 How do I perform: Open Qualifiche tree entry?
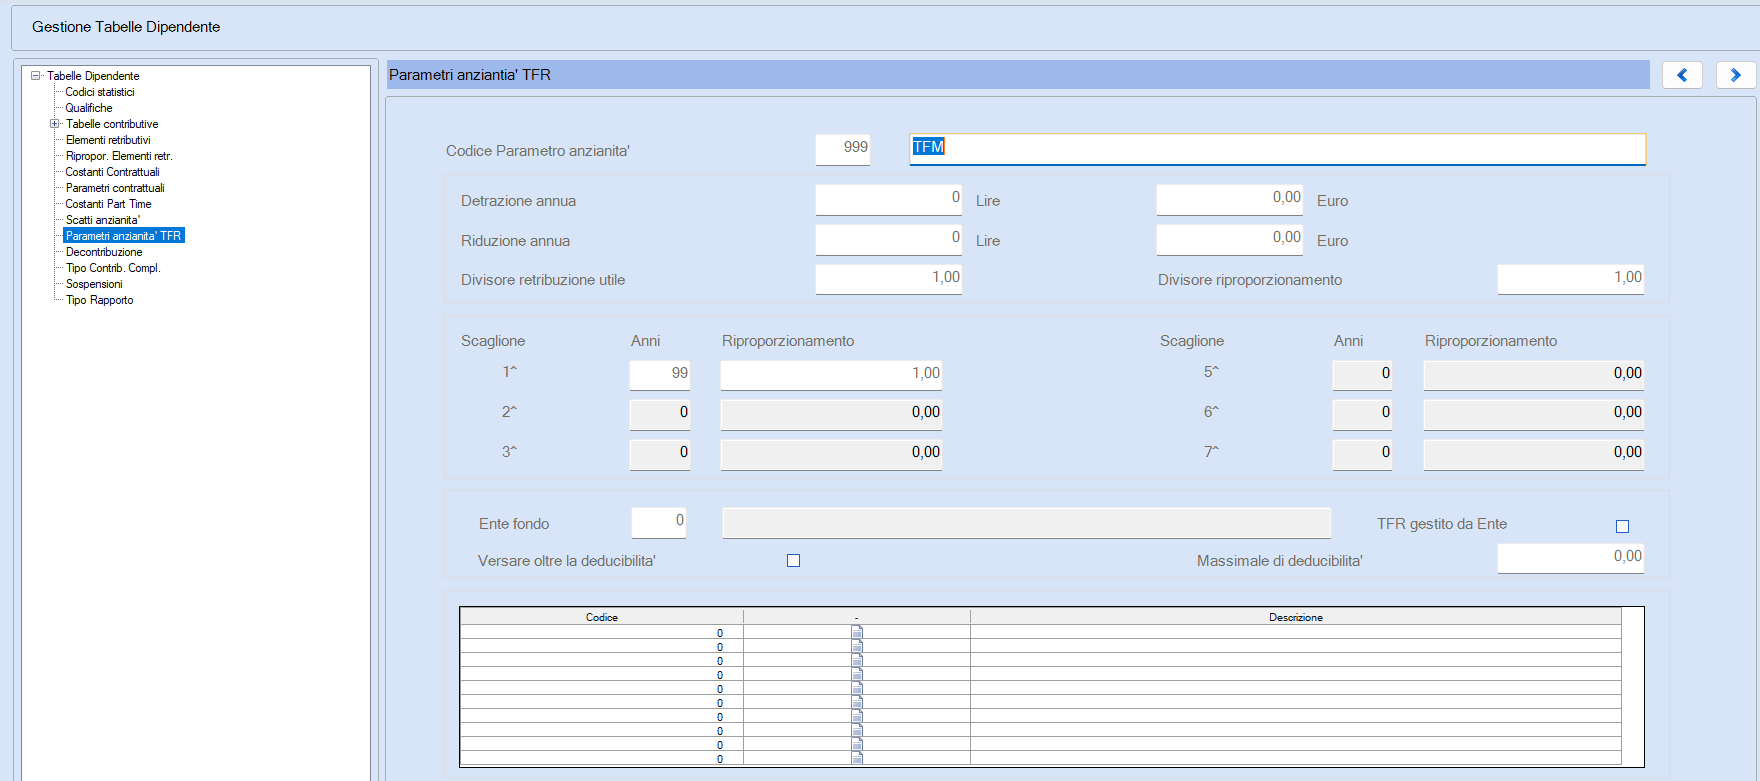point(89,108)
